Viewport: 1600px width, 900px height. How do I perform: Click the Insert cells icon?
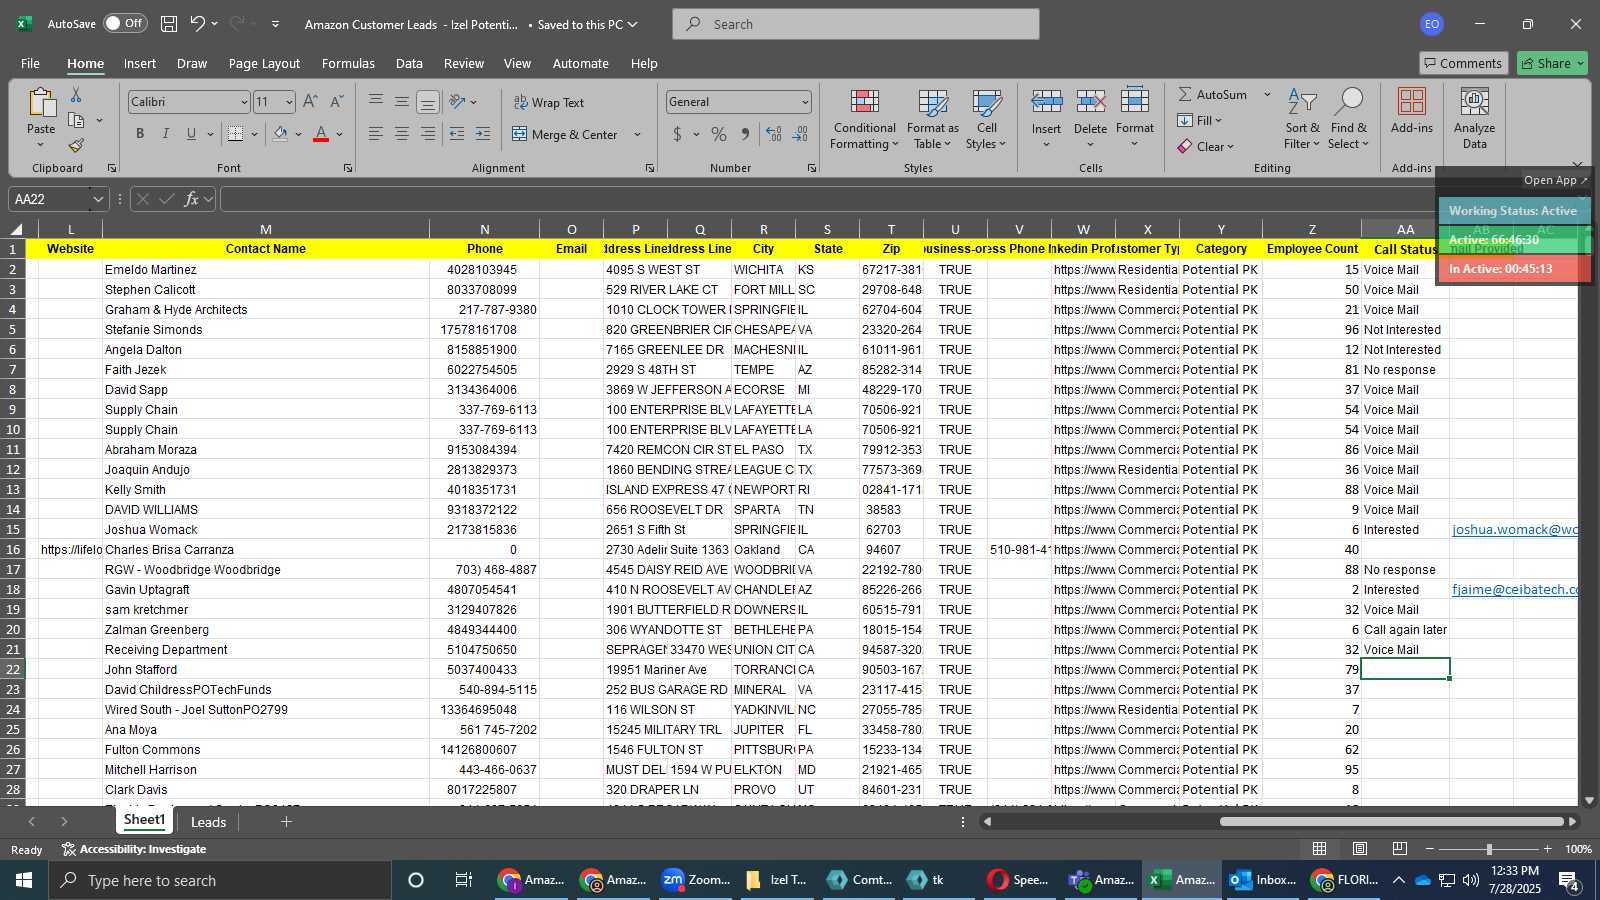tap(1046, 101)
